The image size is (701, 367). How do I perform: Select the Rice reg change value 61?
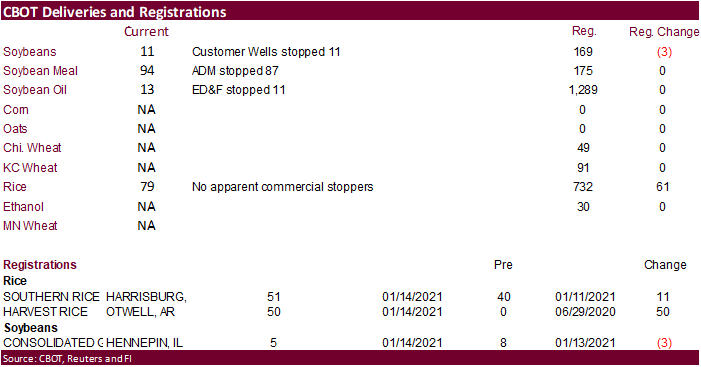(663, 187)
